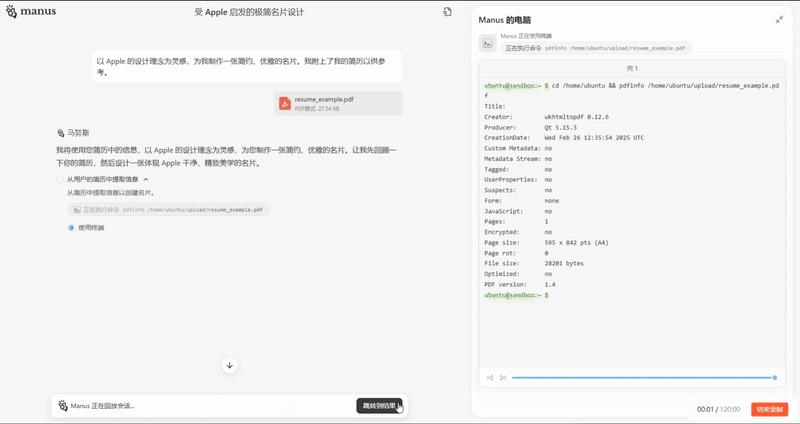800x424 pixels.
Task: Click the red PDF icon on resume_example.pdf
Action: pyautogui.click(x=284, y=103)
